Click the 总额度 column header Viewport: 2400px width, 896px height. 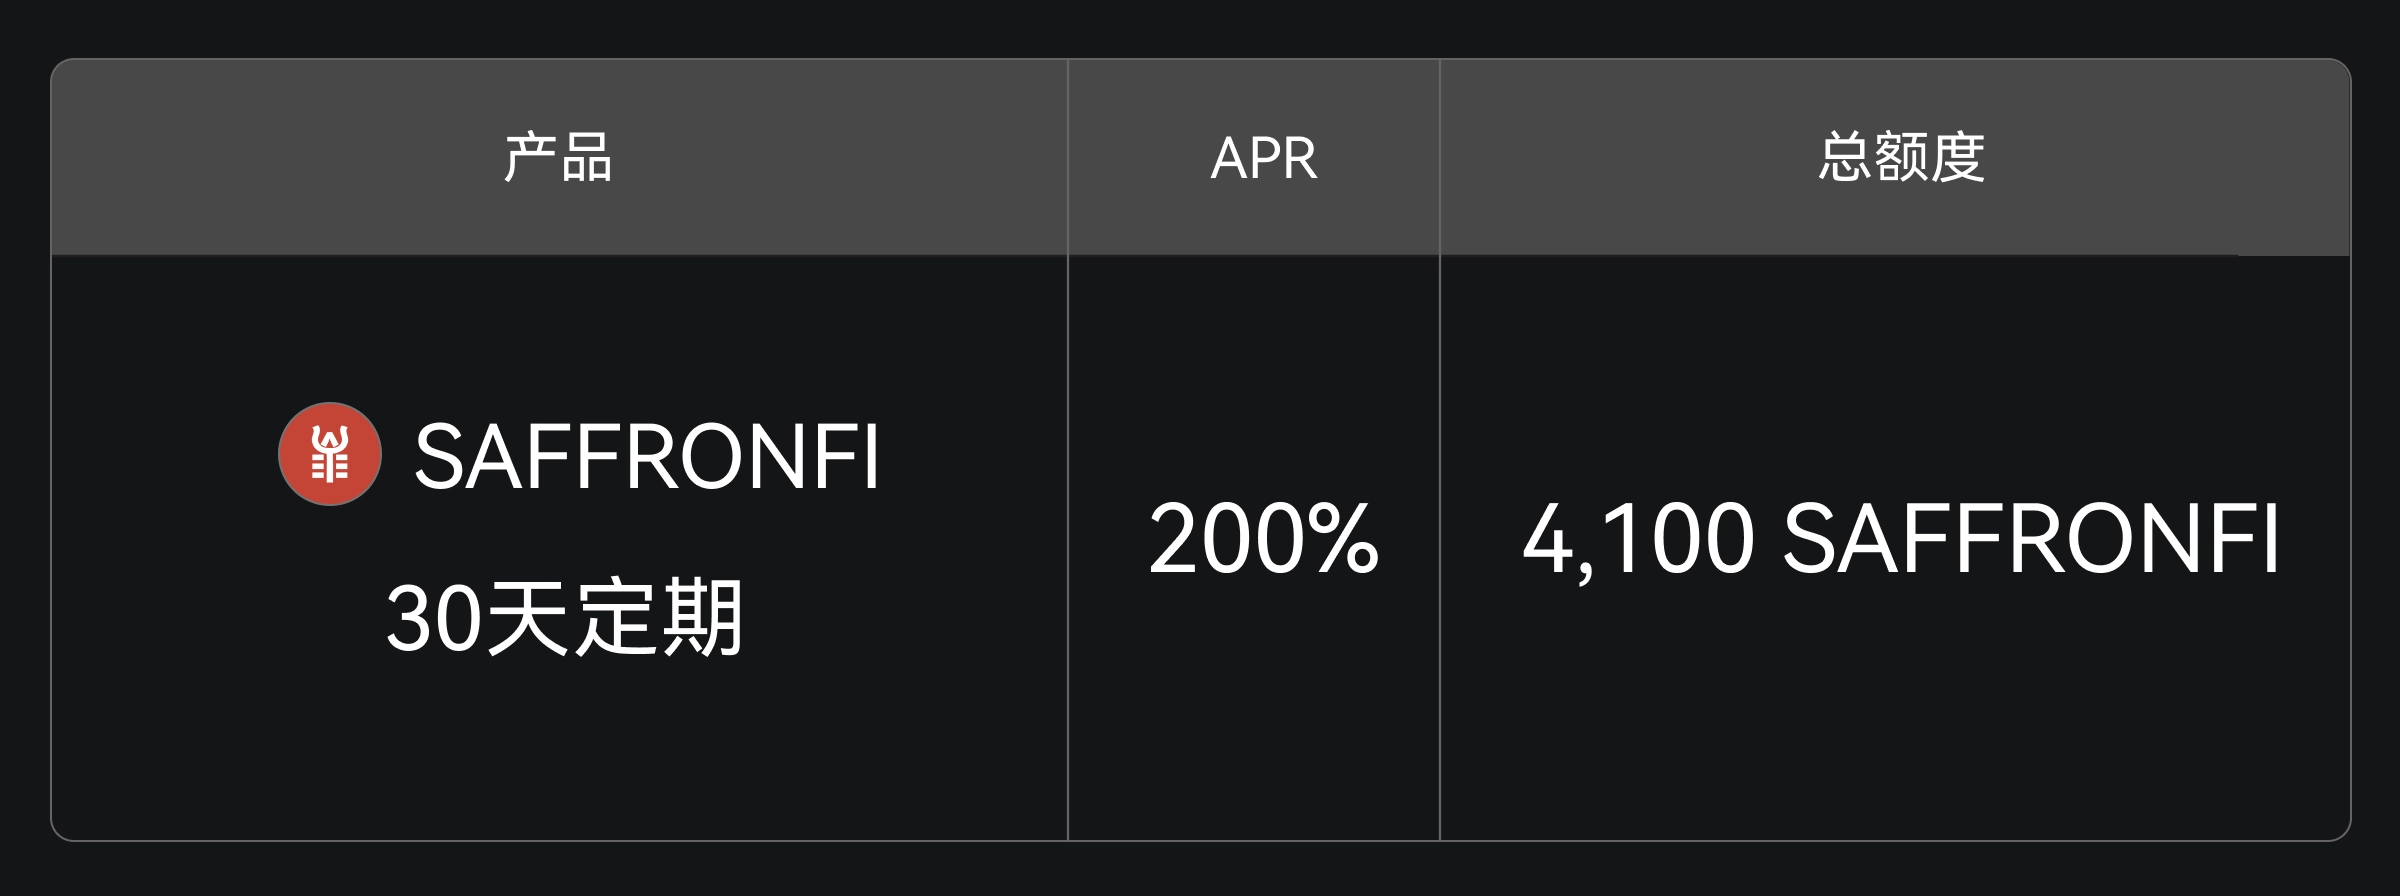click(1901, 158)
